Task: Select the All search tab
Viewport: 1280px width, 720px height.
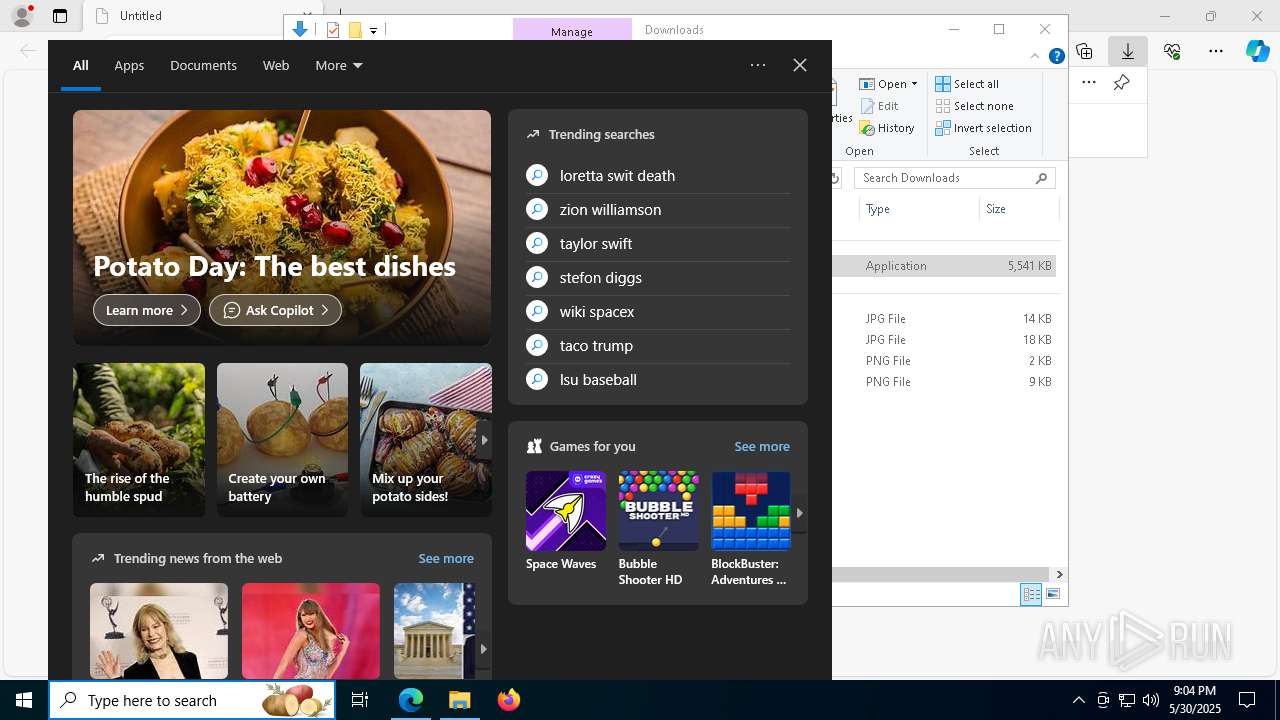Action: coord(81,65)
